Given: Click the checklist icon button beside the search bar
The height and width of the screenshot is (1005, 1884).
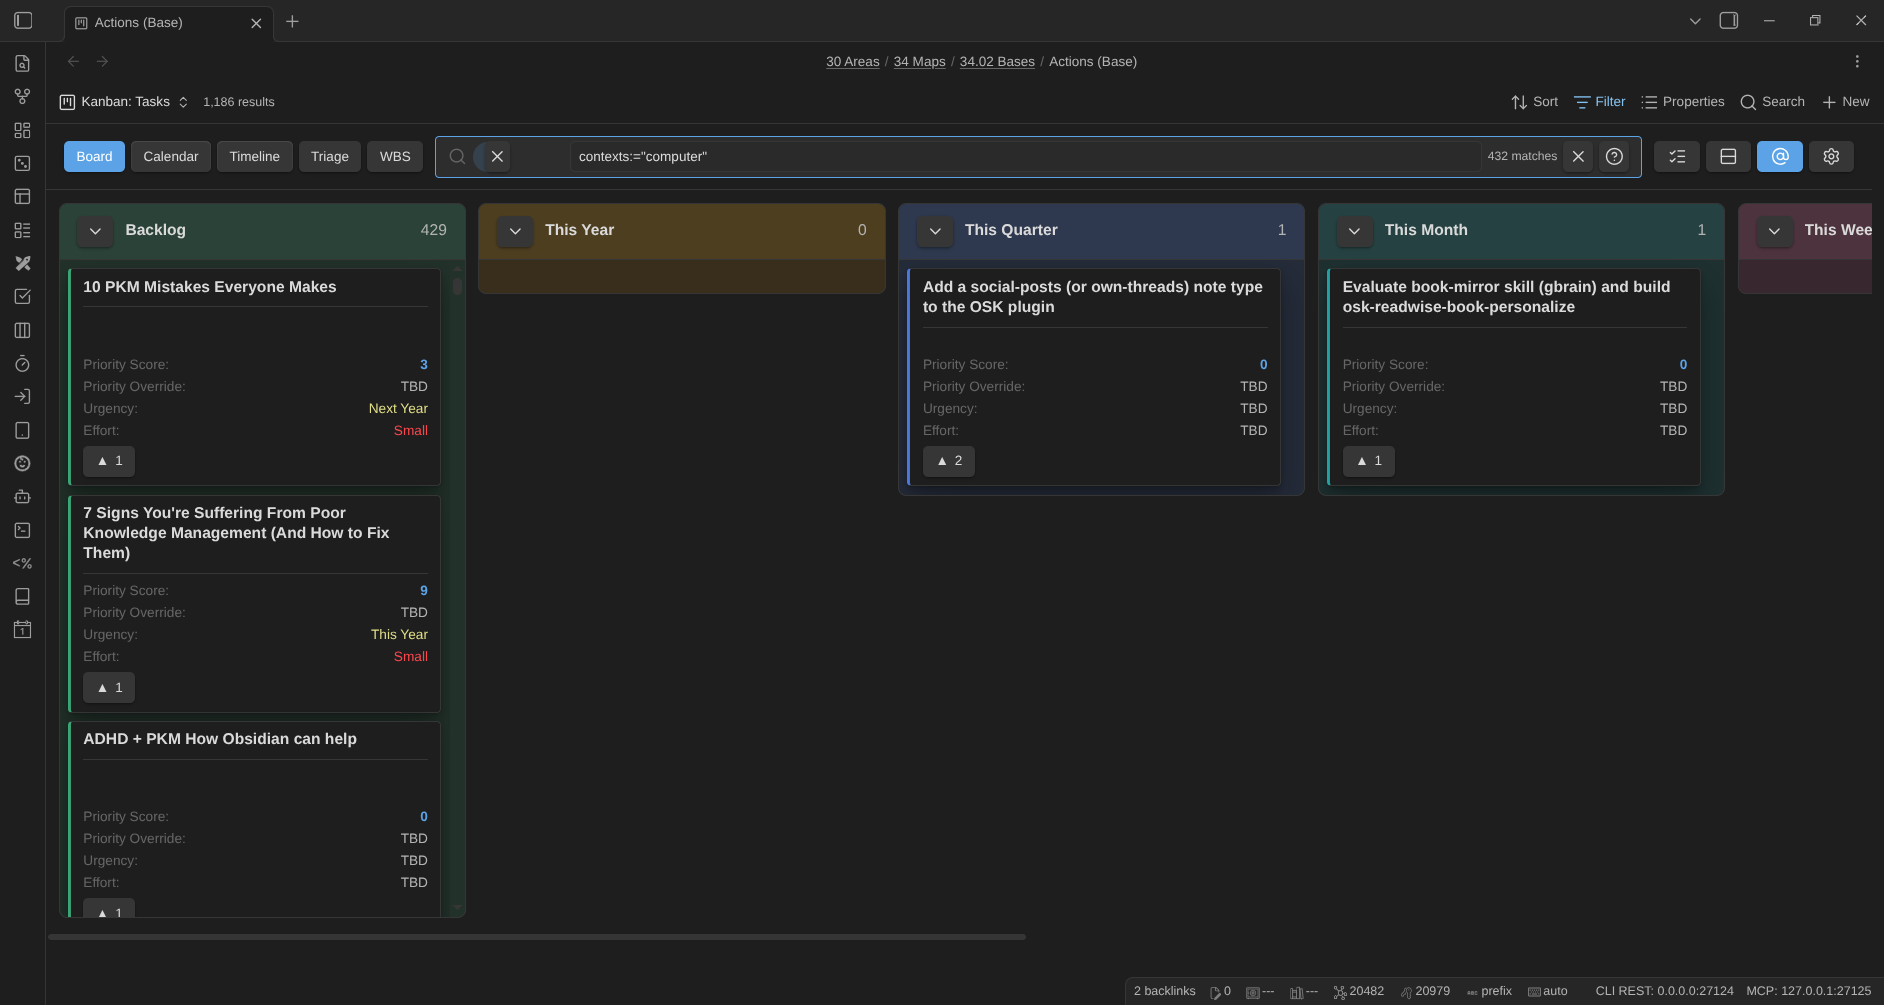Looking at the screenshot, I should (x=1677, y=156).
